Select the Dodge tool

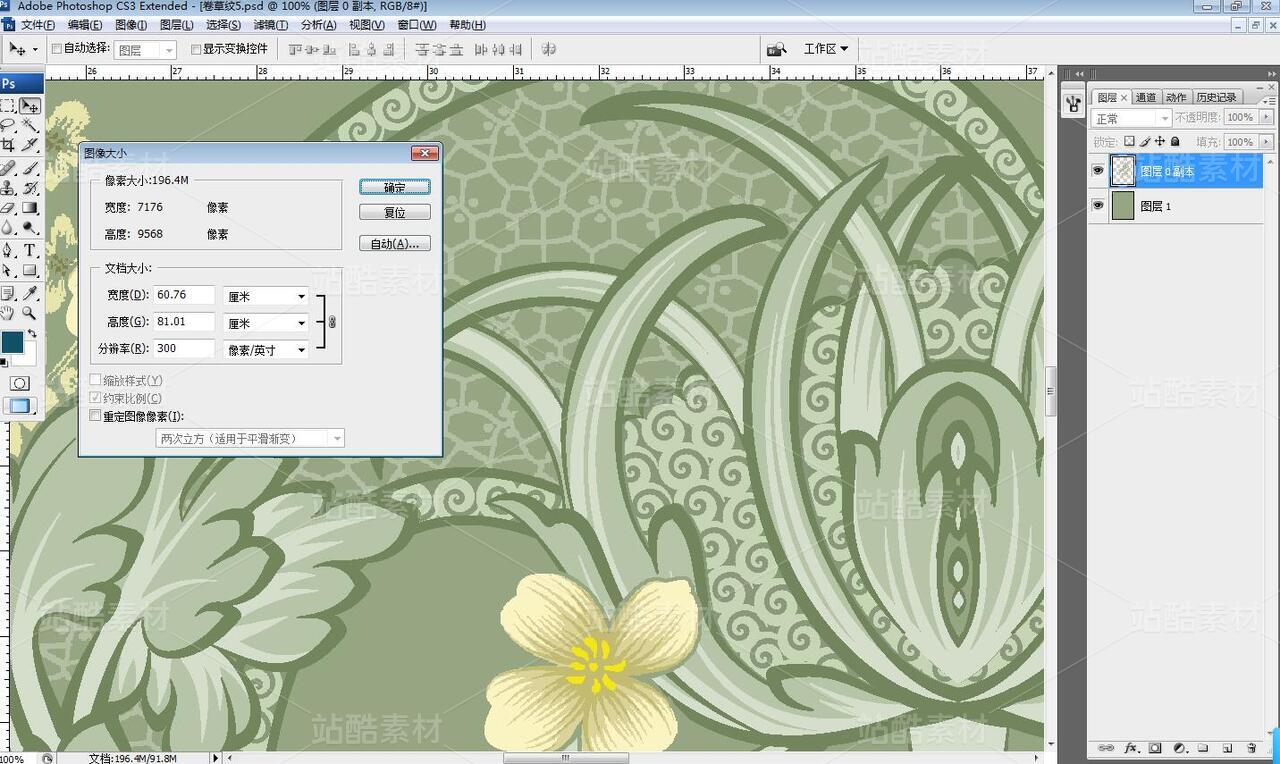tap(30, 229)
